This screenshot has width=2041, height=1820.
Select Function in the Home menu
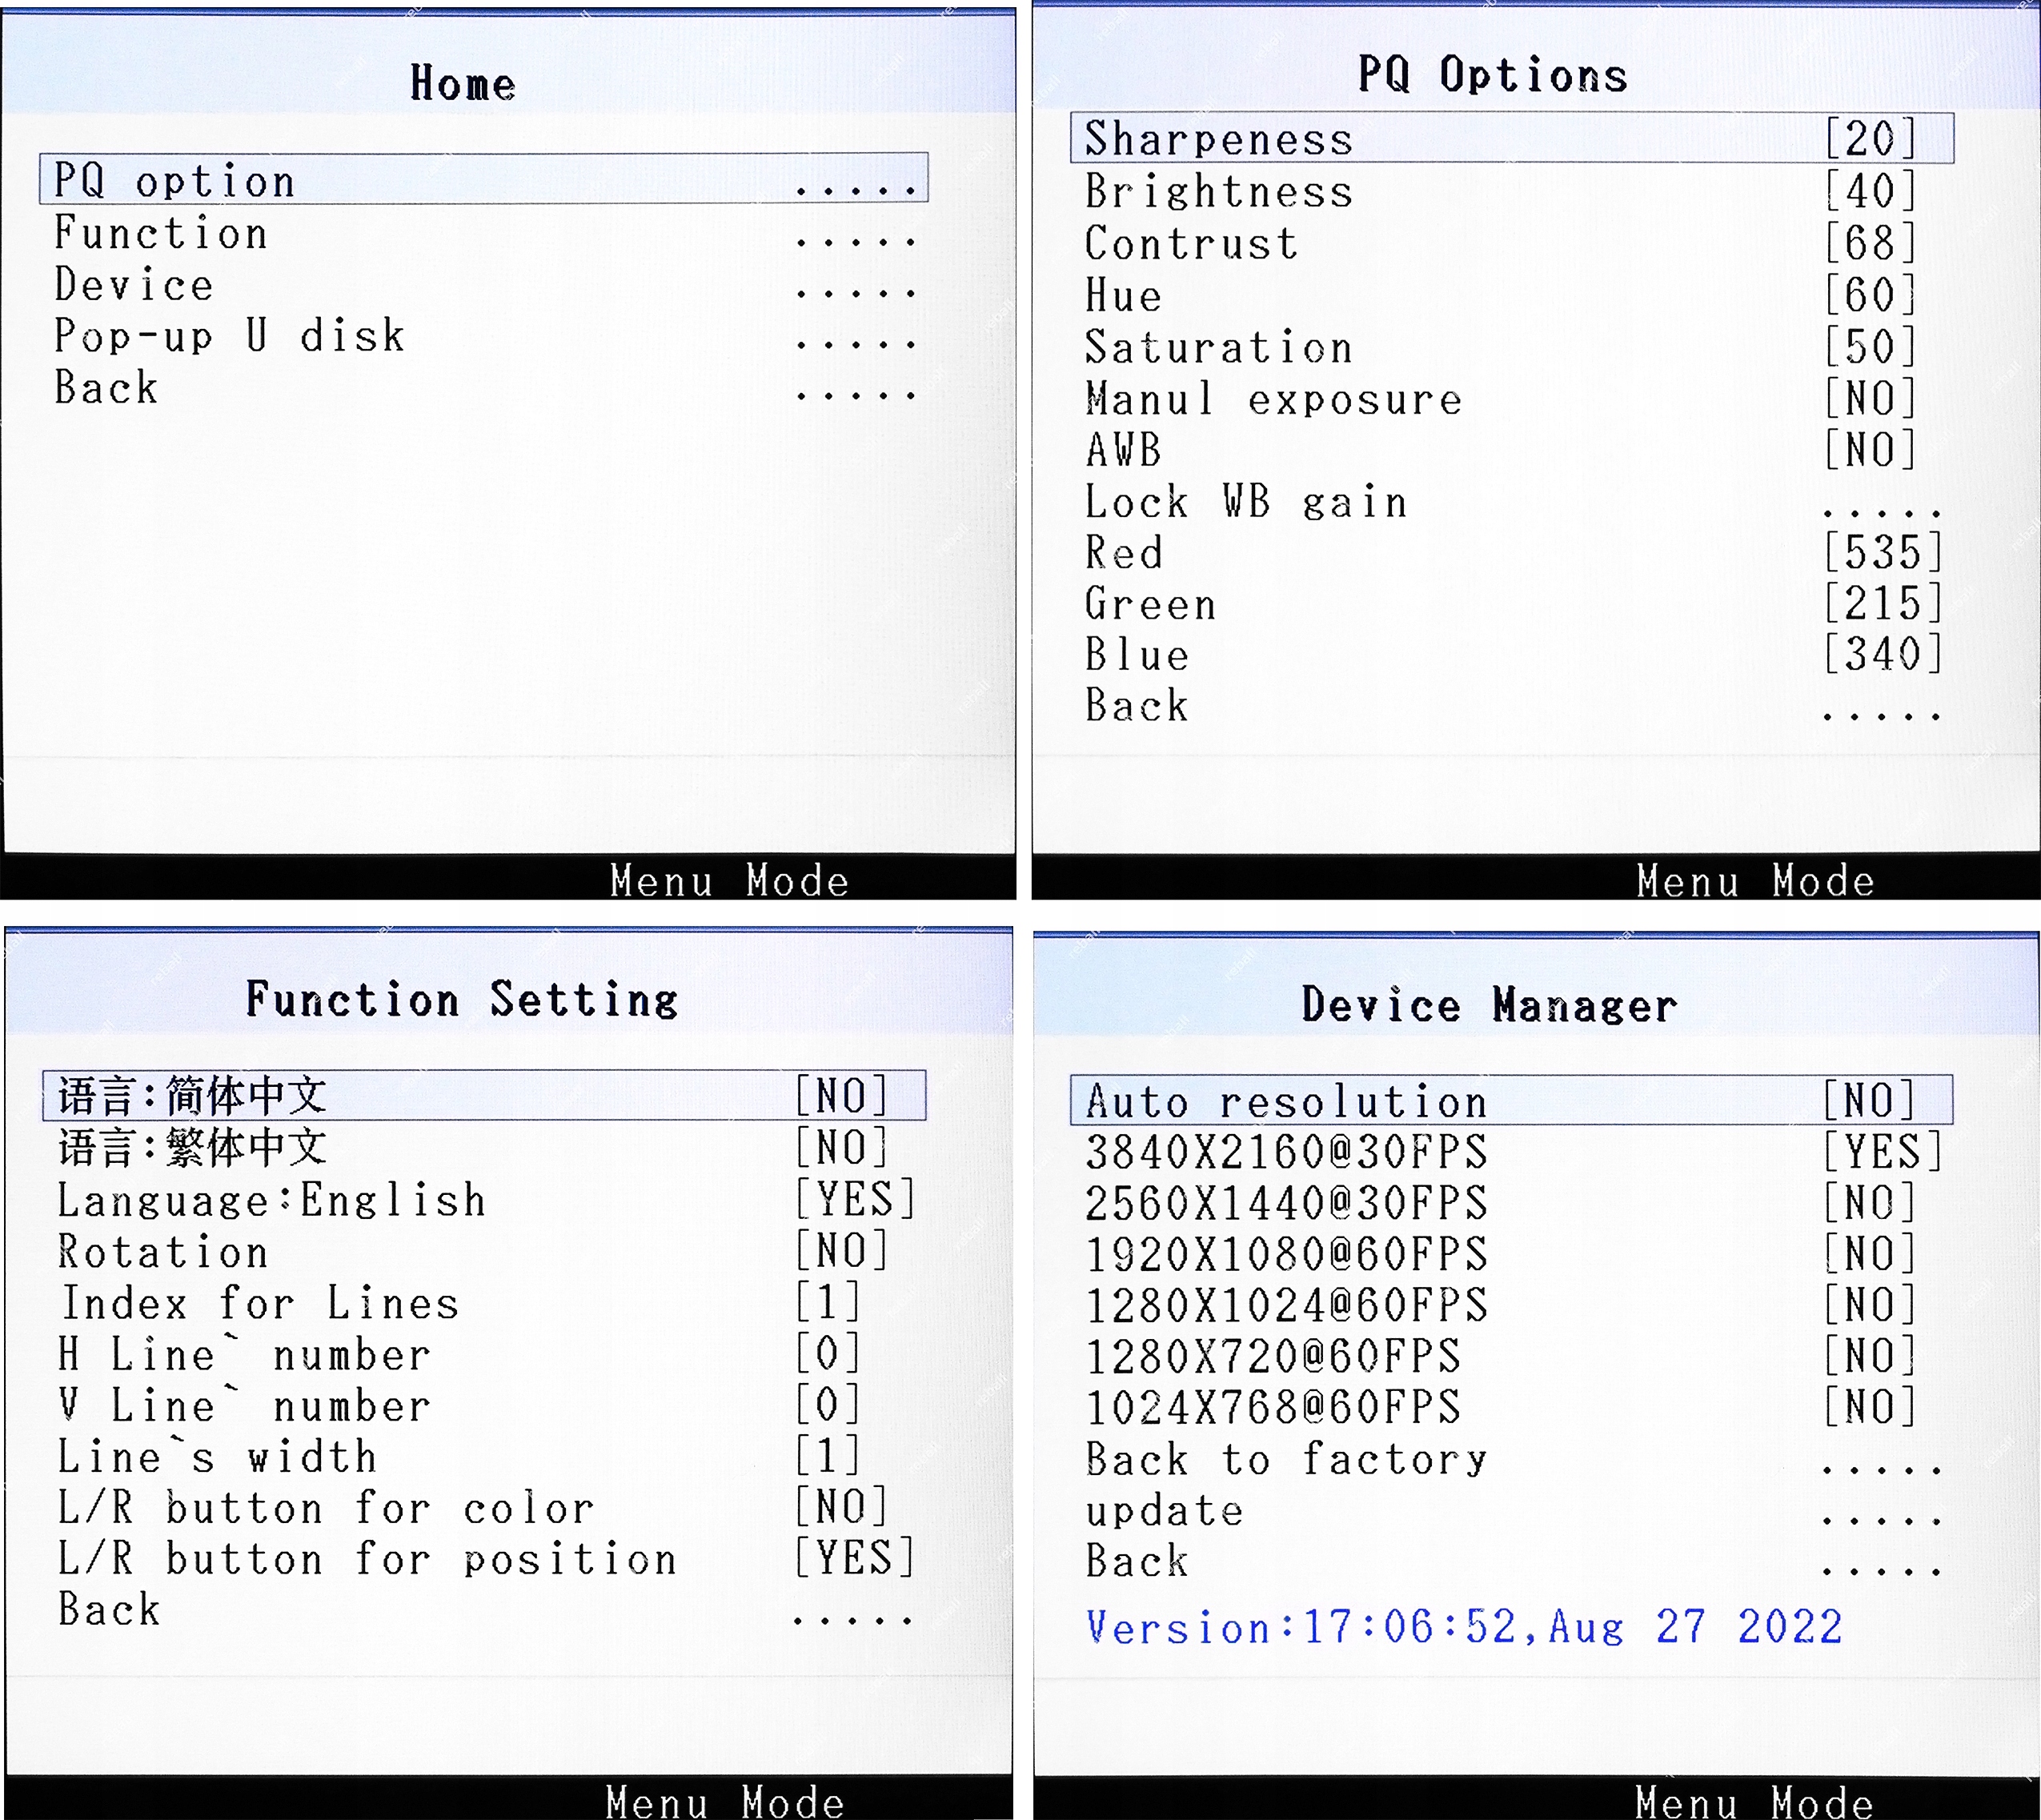pos(162,234)
